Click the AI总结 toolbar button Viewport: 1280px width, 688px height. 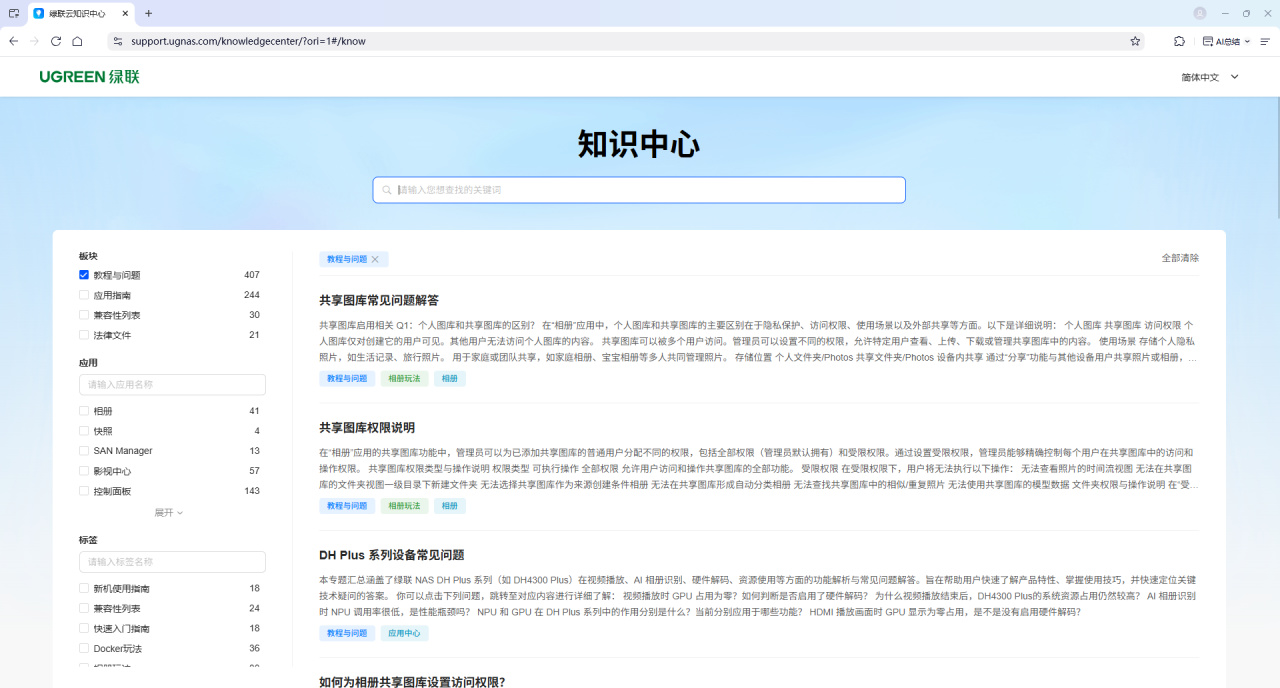pyautogui.click(x=1221, y=41)
